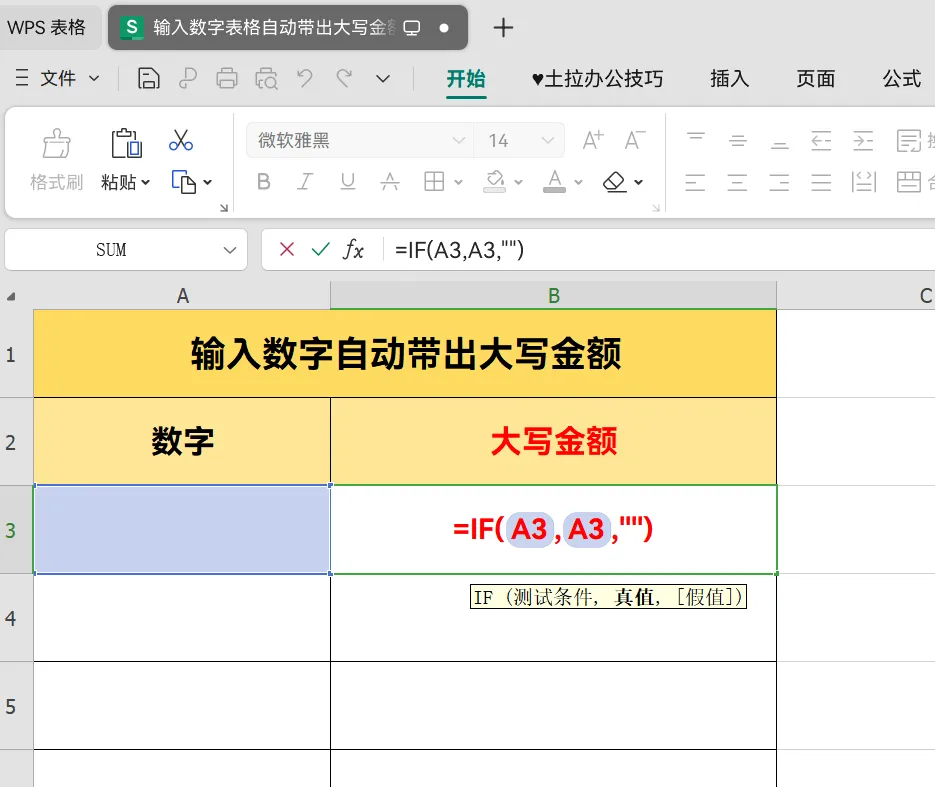Open the font size 14 dropdown
This screenshot has height=787, width=935.
coord(547,140)
